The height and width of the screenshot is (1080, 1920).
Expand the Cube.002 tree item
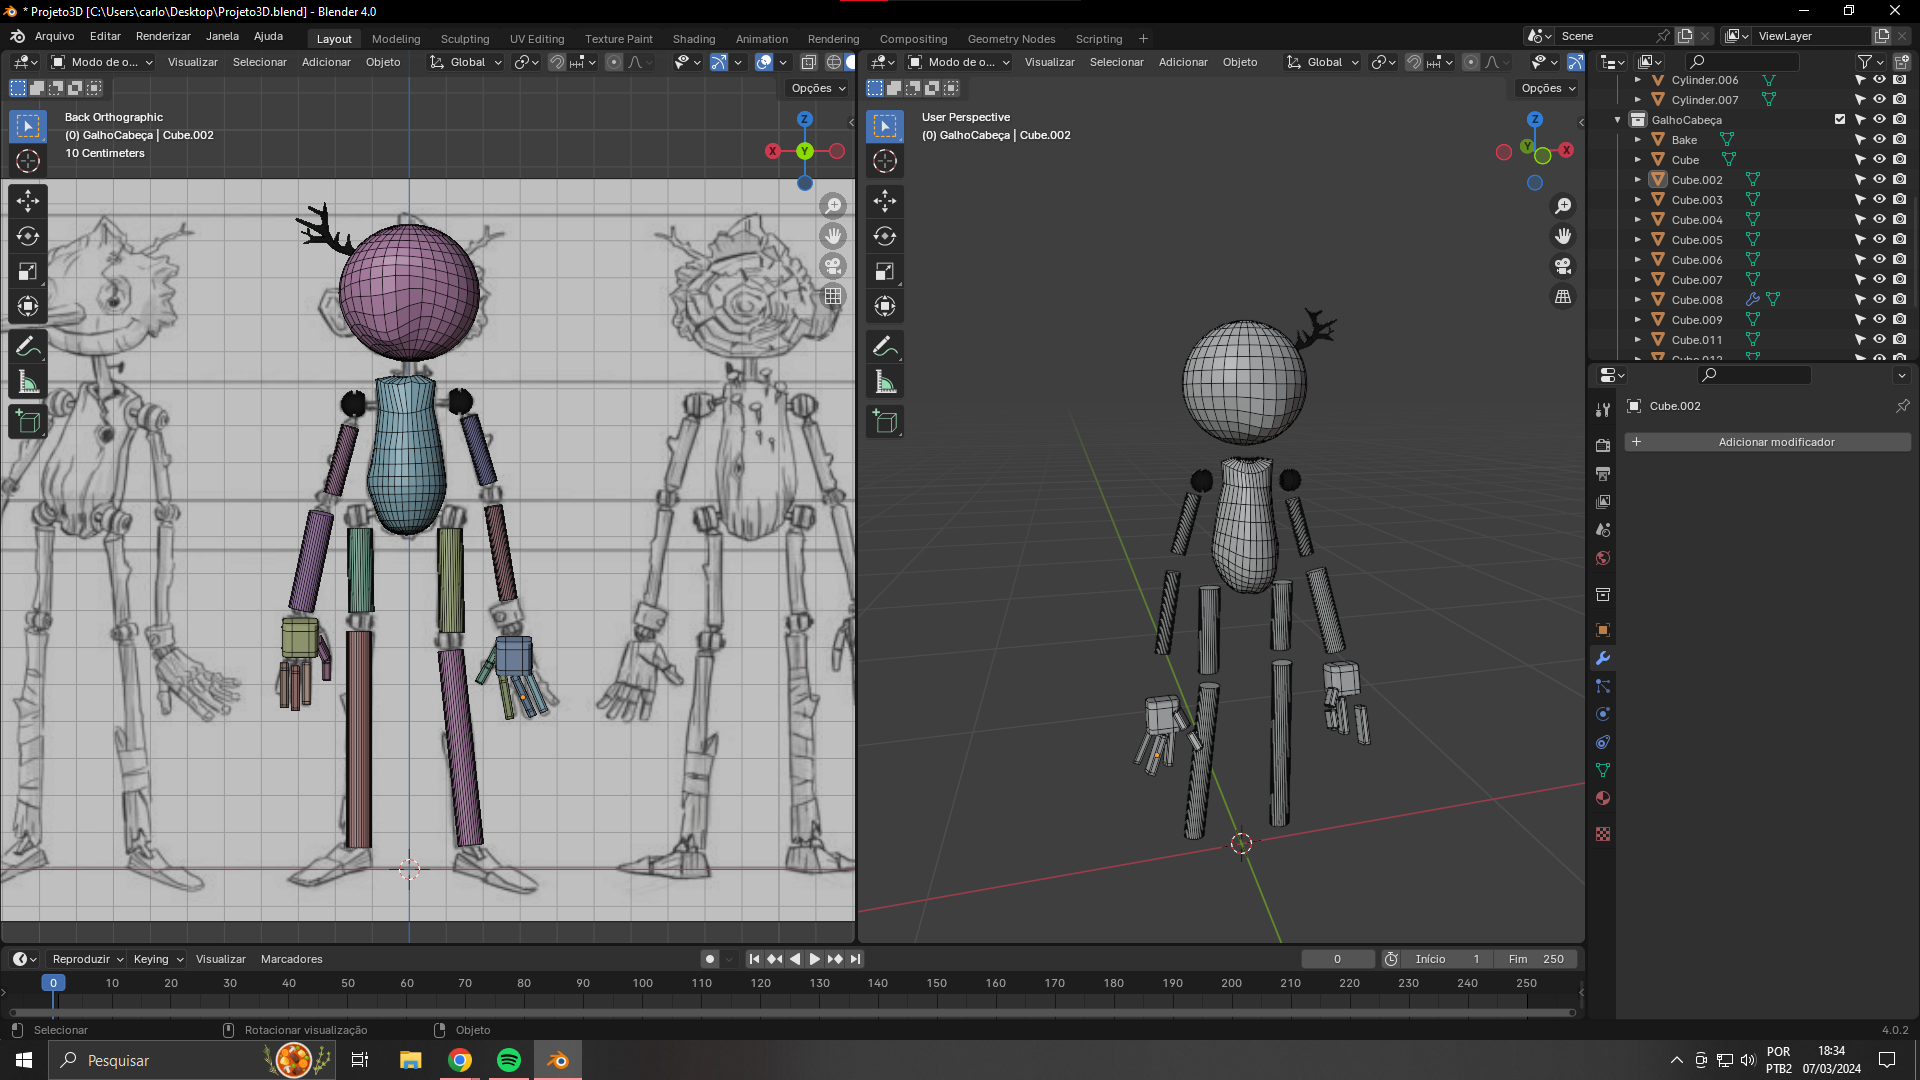(x=1638, y=180)
